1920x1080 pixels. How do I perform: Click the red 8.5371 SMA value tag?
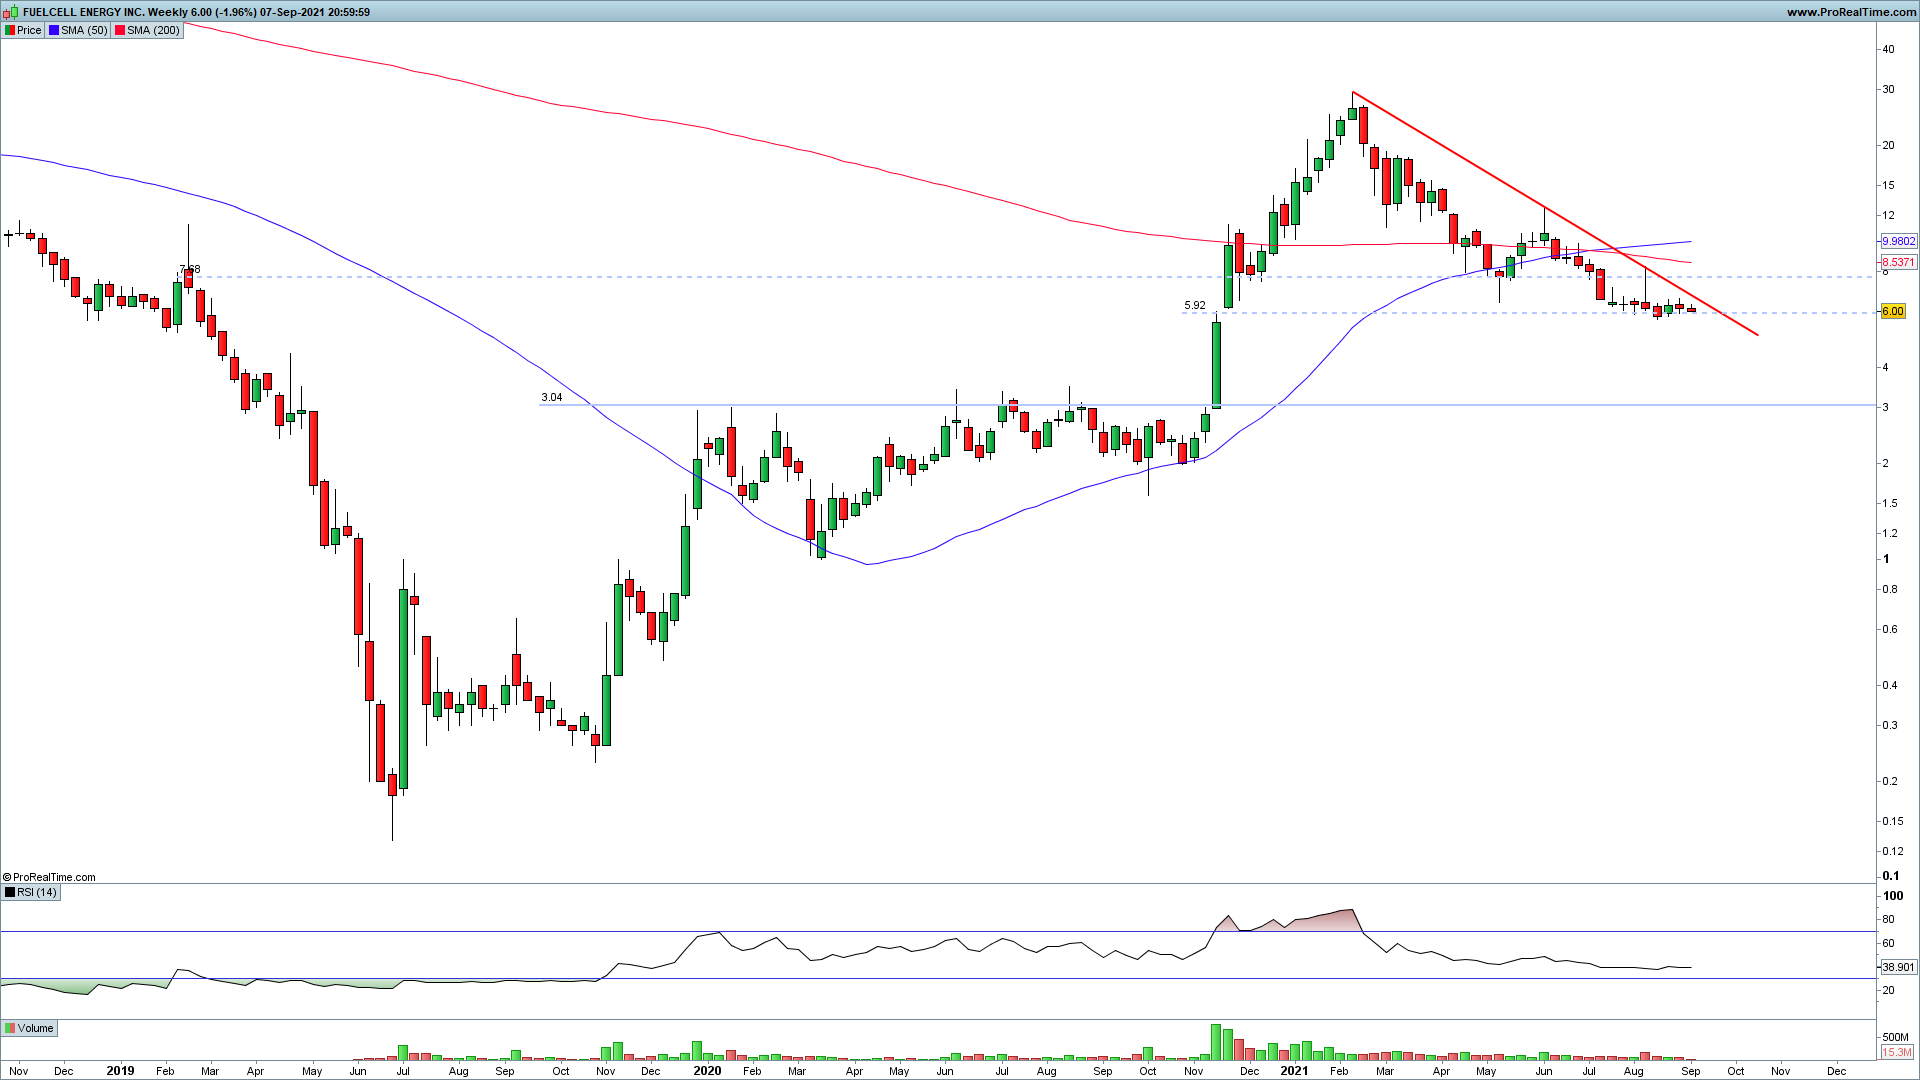click(x=1898, y=262)
